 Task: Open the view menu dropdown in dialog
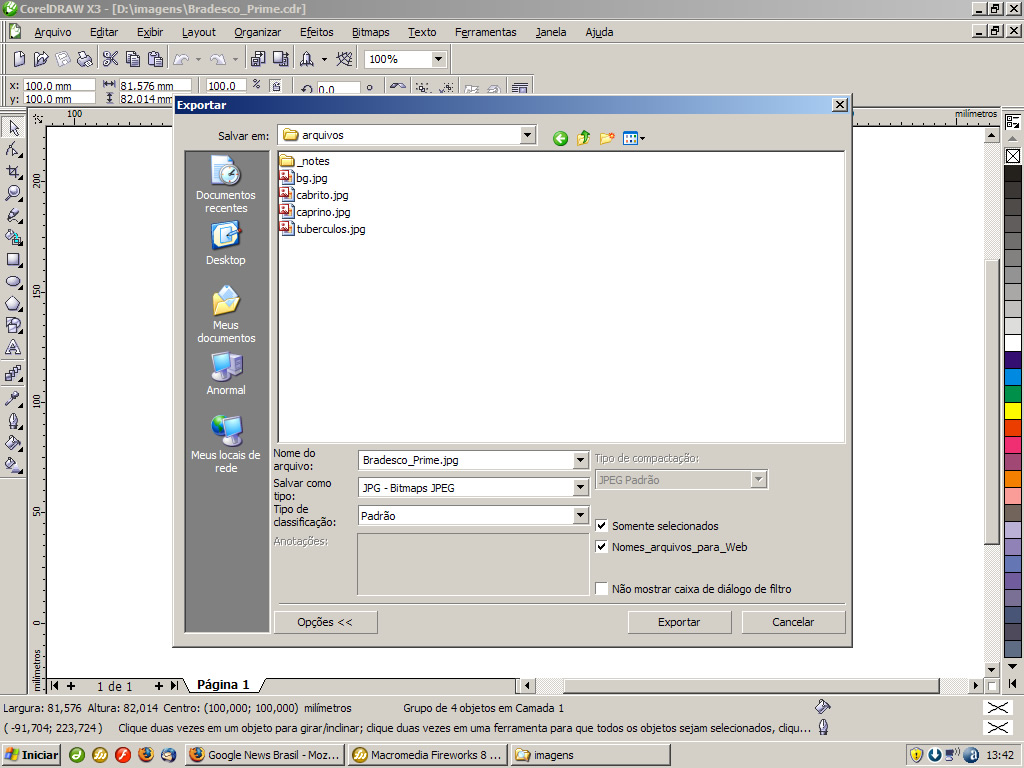(x=634, y=138)
